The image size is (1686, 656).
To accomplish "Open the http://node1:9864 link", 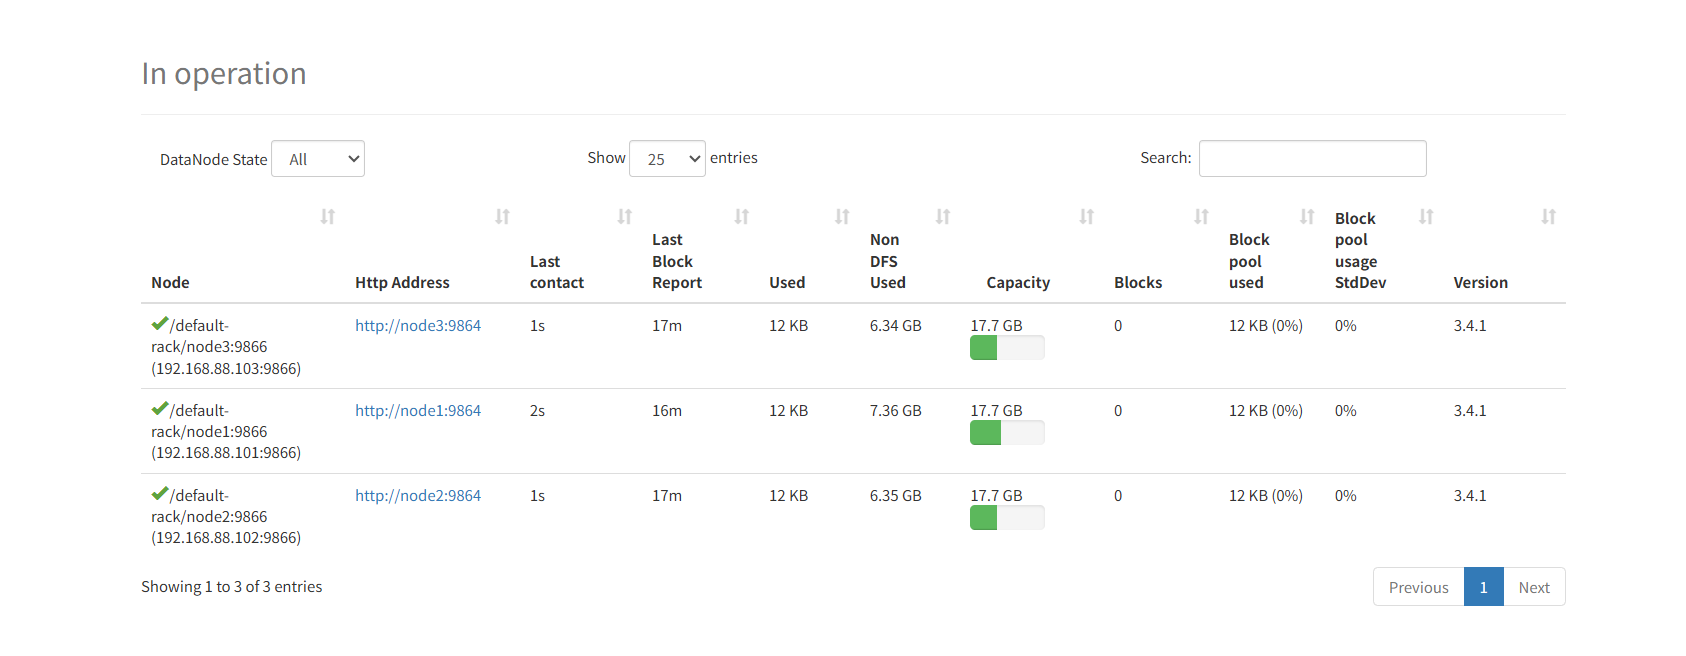I will (418, 411).
